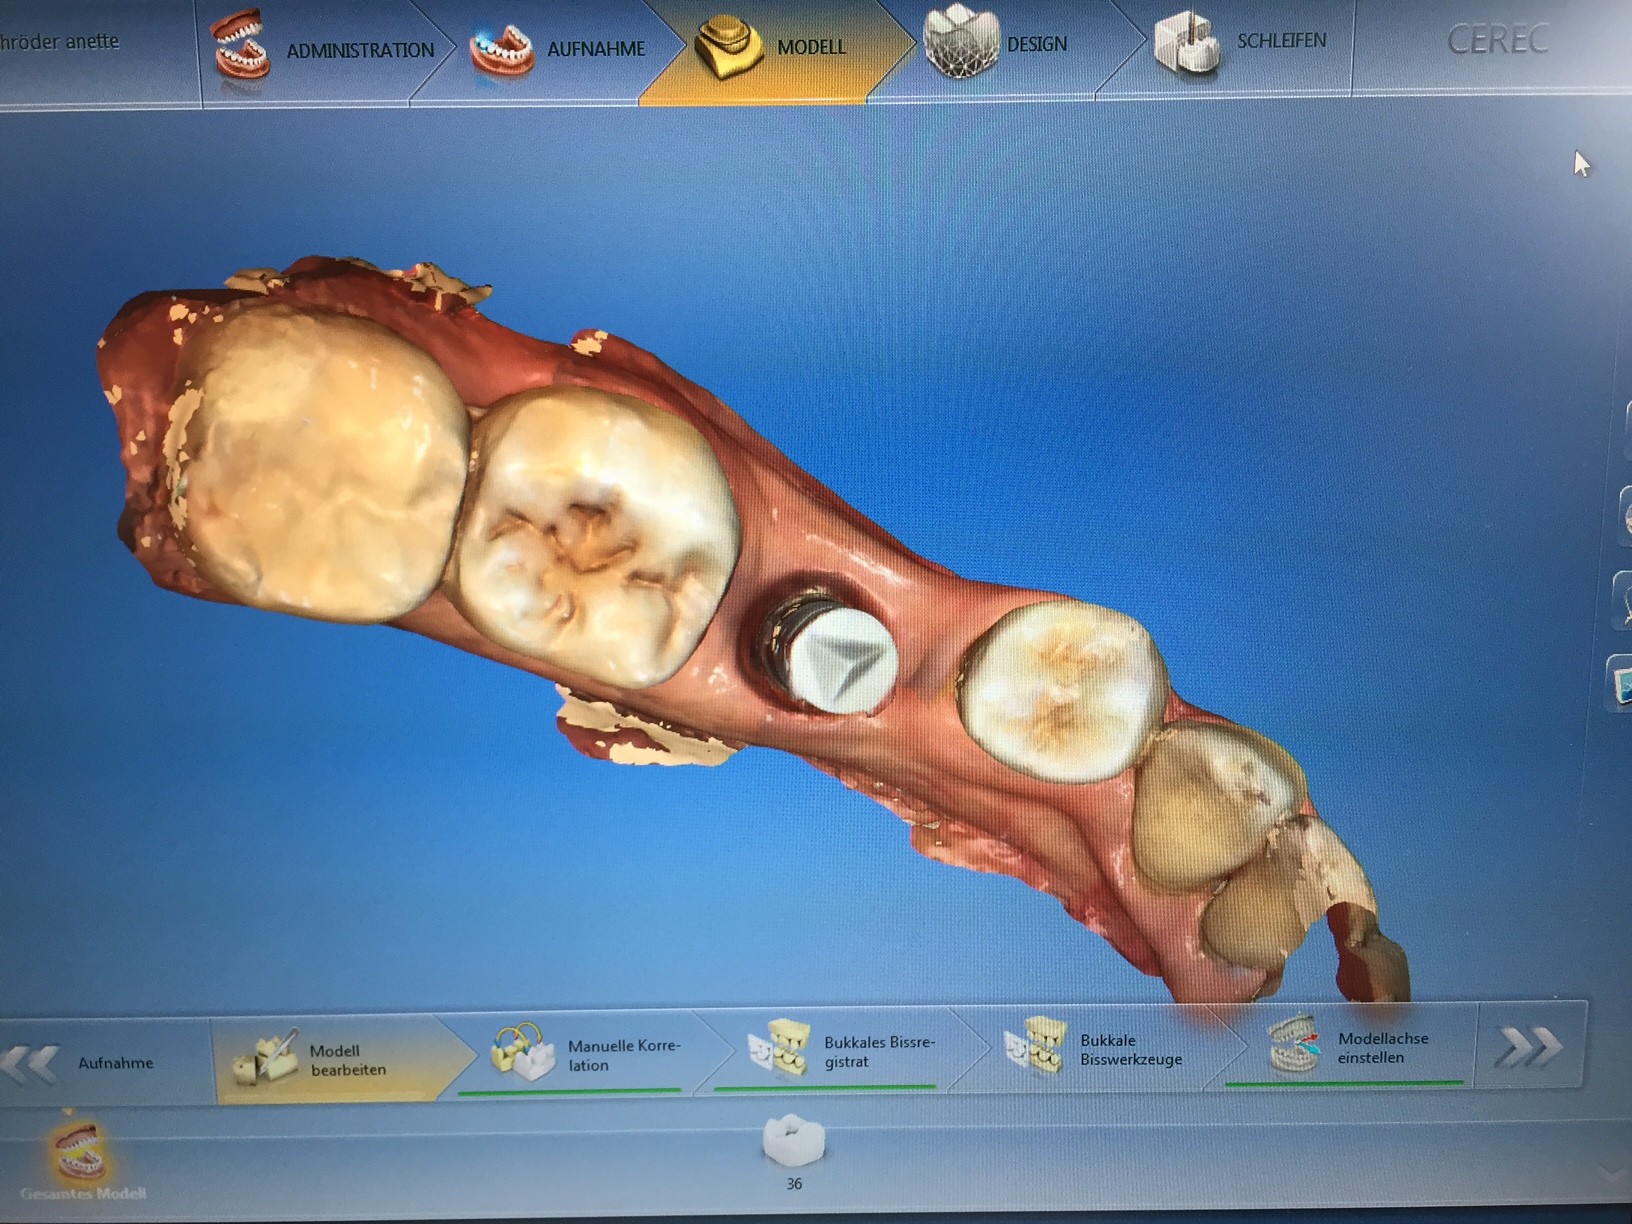Select the Manuelle Korrelation step icon
Image resolution: width=1632 pixels, height=1224 pixels.
click(x=522, y=1053)
